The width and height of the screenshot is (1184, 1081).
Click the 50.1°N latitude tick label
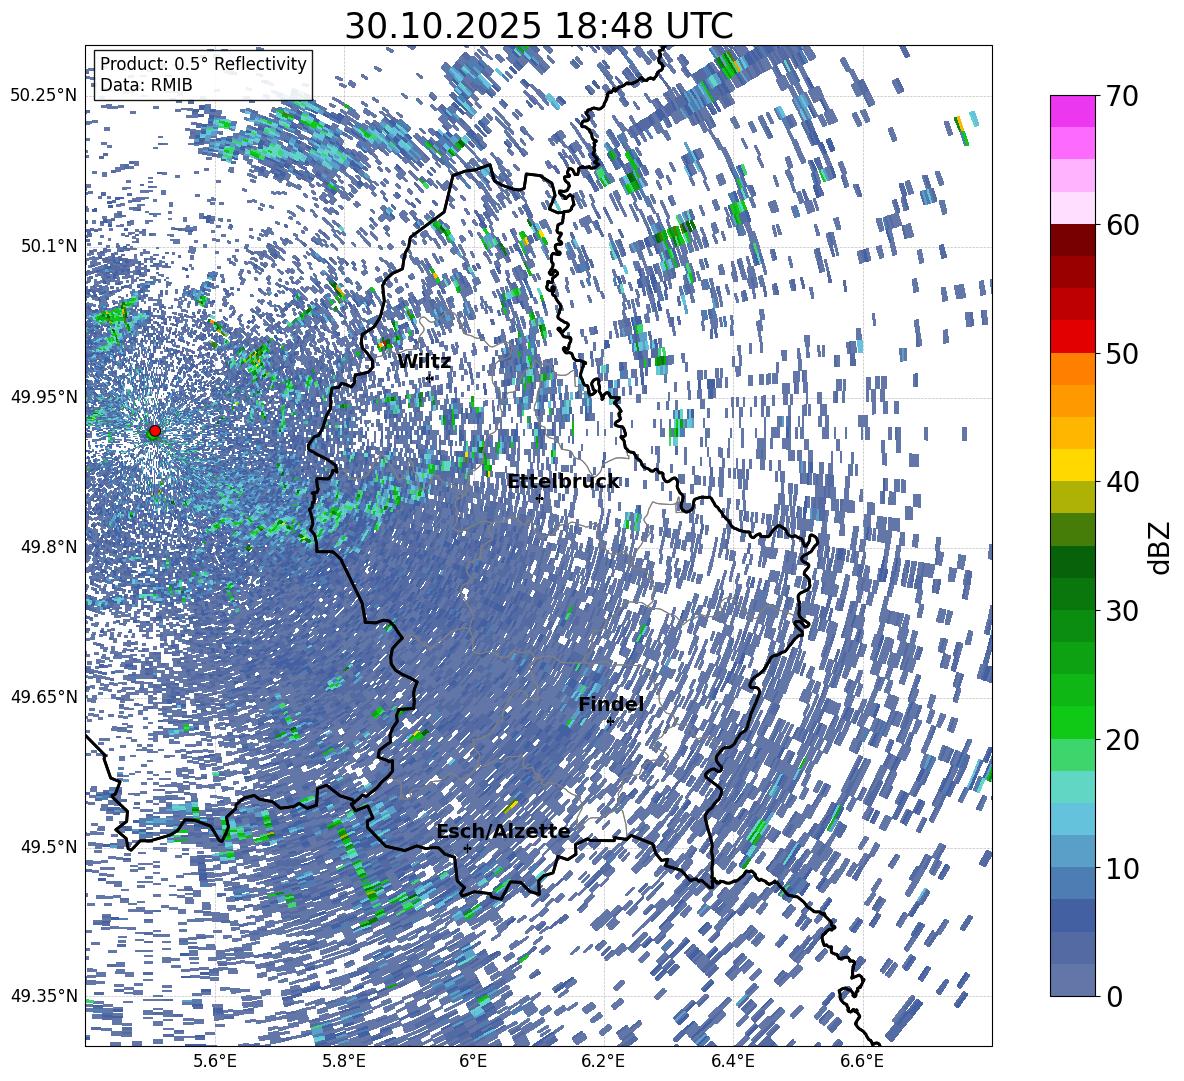tap(50, 246)
